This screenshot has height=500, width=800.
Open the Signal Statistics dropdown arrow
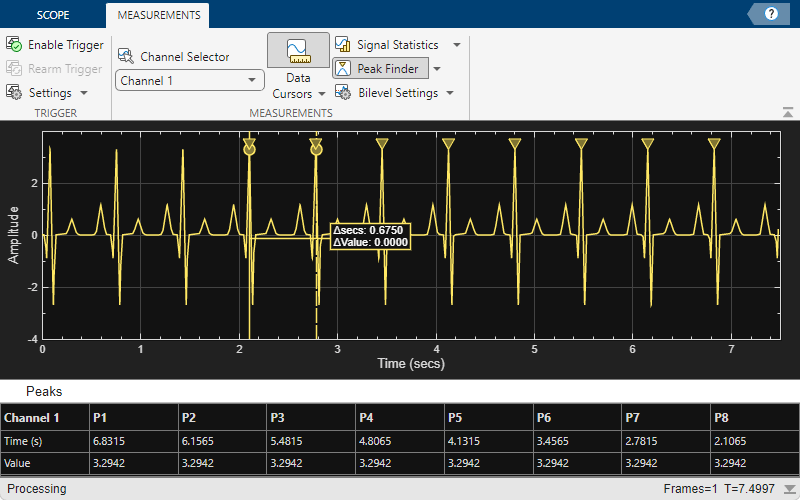pos(457,45)
